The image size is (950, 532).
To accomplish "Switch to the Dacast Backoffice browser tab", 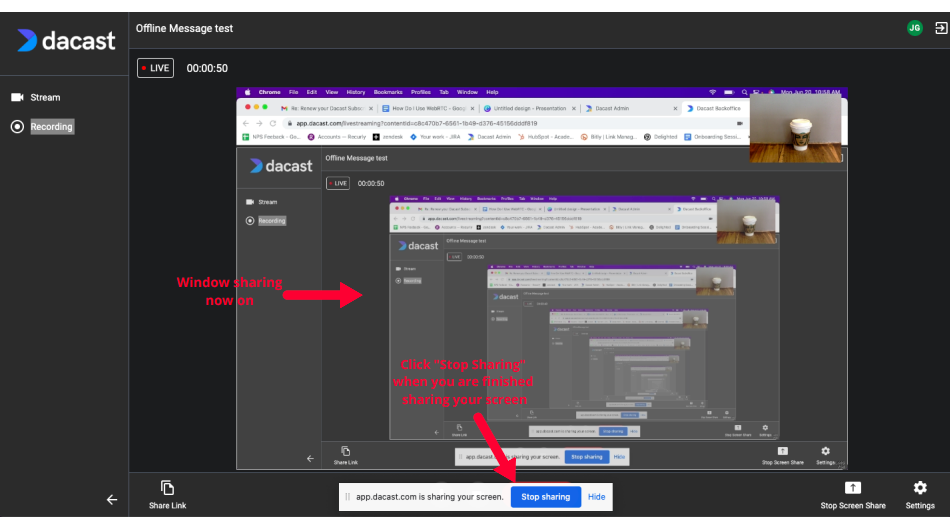I will pos(718,108).
